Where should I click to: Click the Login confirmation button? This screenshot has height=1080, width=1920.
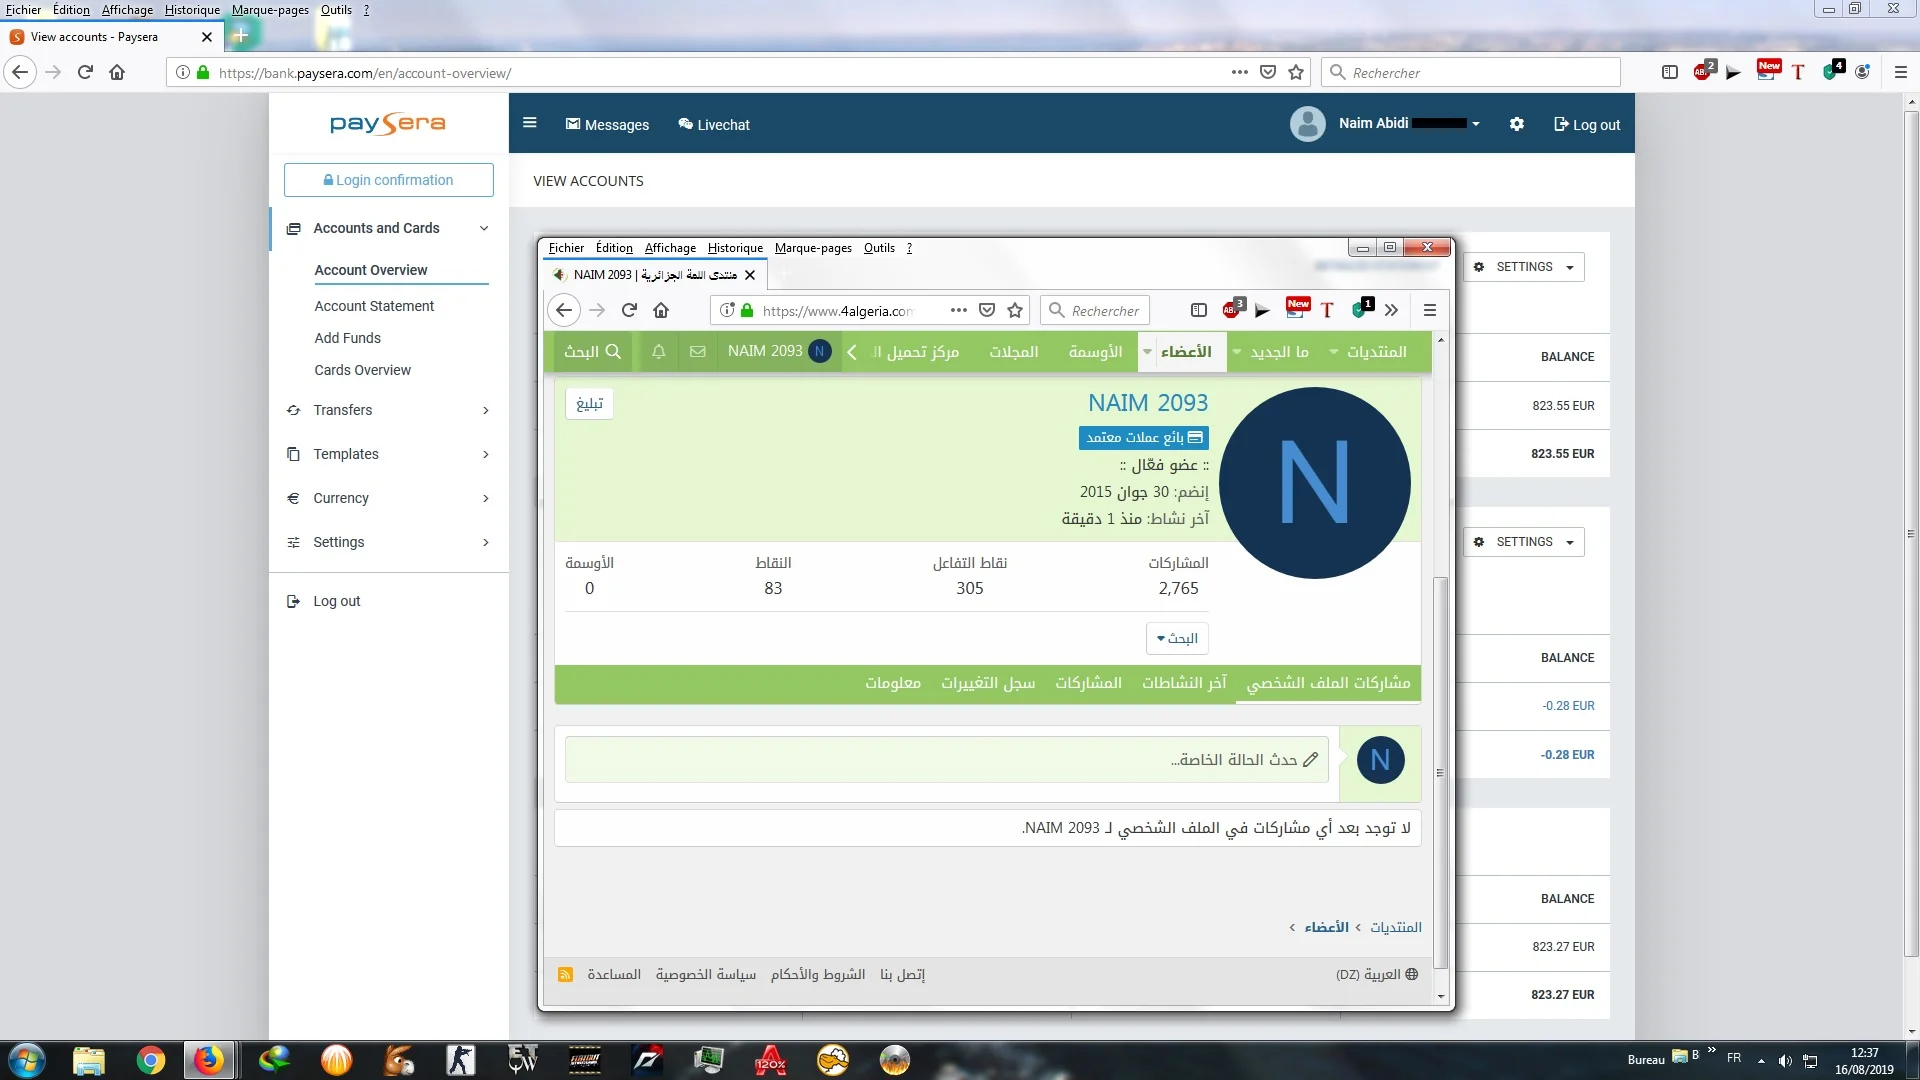[389, 180]
